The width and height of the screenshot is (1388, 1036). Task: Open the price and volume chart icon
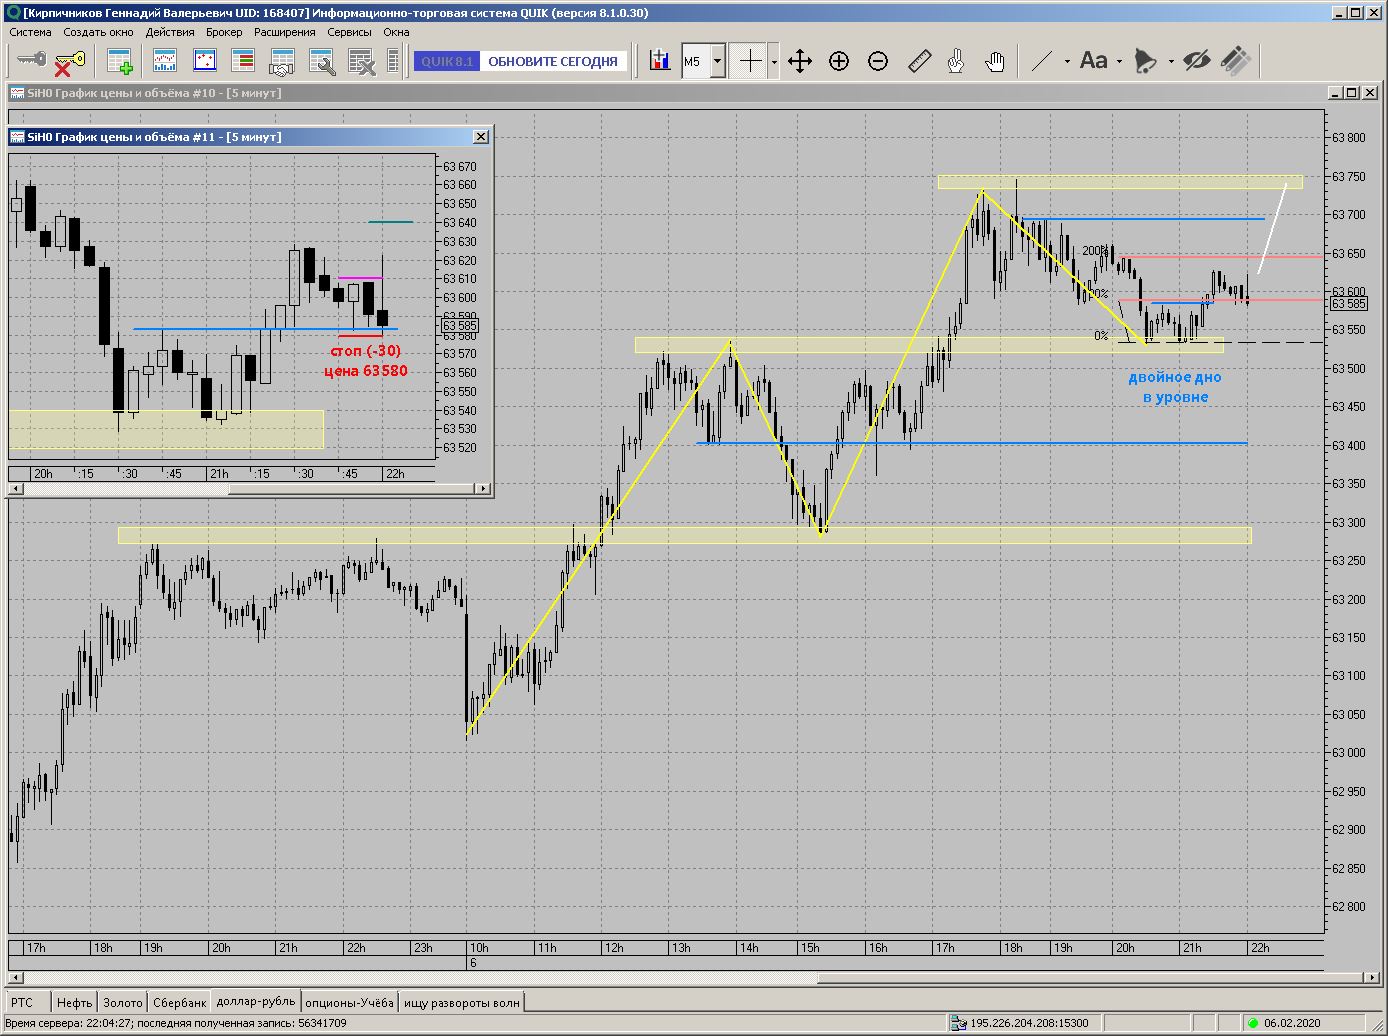click(x=165, y=61)
